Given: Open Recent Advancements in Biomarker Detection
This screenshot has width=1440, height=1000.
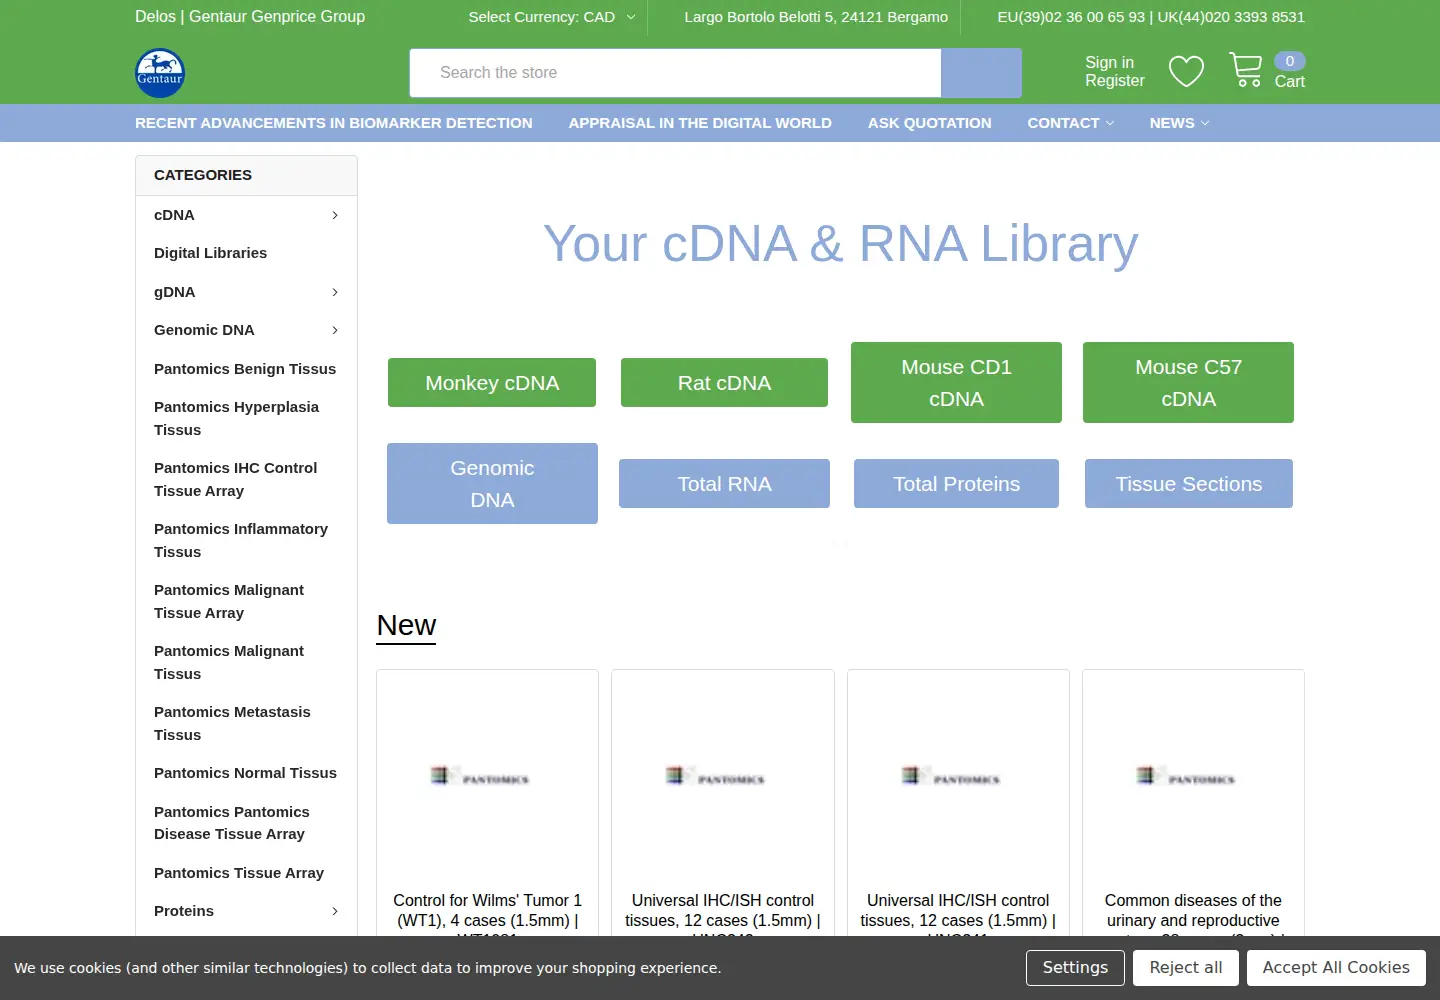Looking at the screenshot, I should (x=334, y=123).
